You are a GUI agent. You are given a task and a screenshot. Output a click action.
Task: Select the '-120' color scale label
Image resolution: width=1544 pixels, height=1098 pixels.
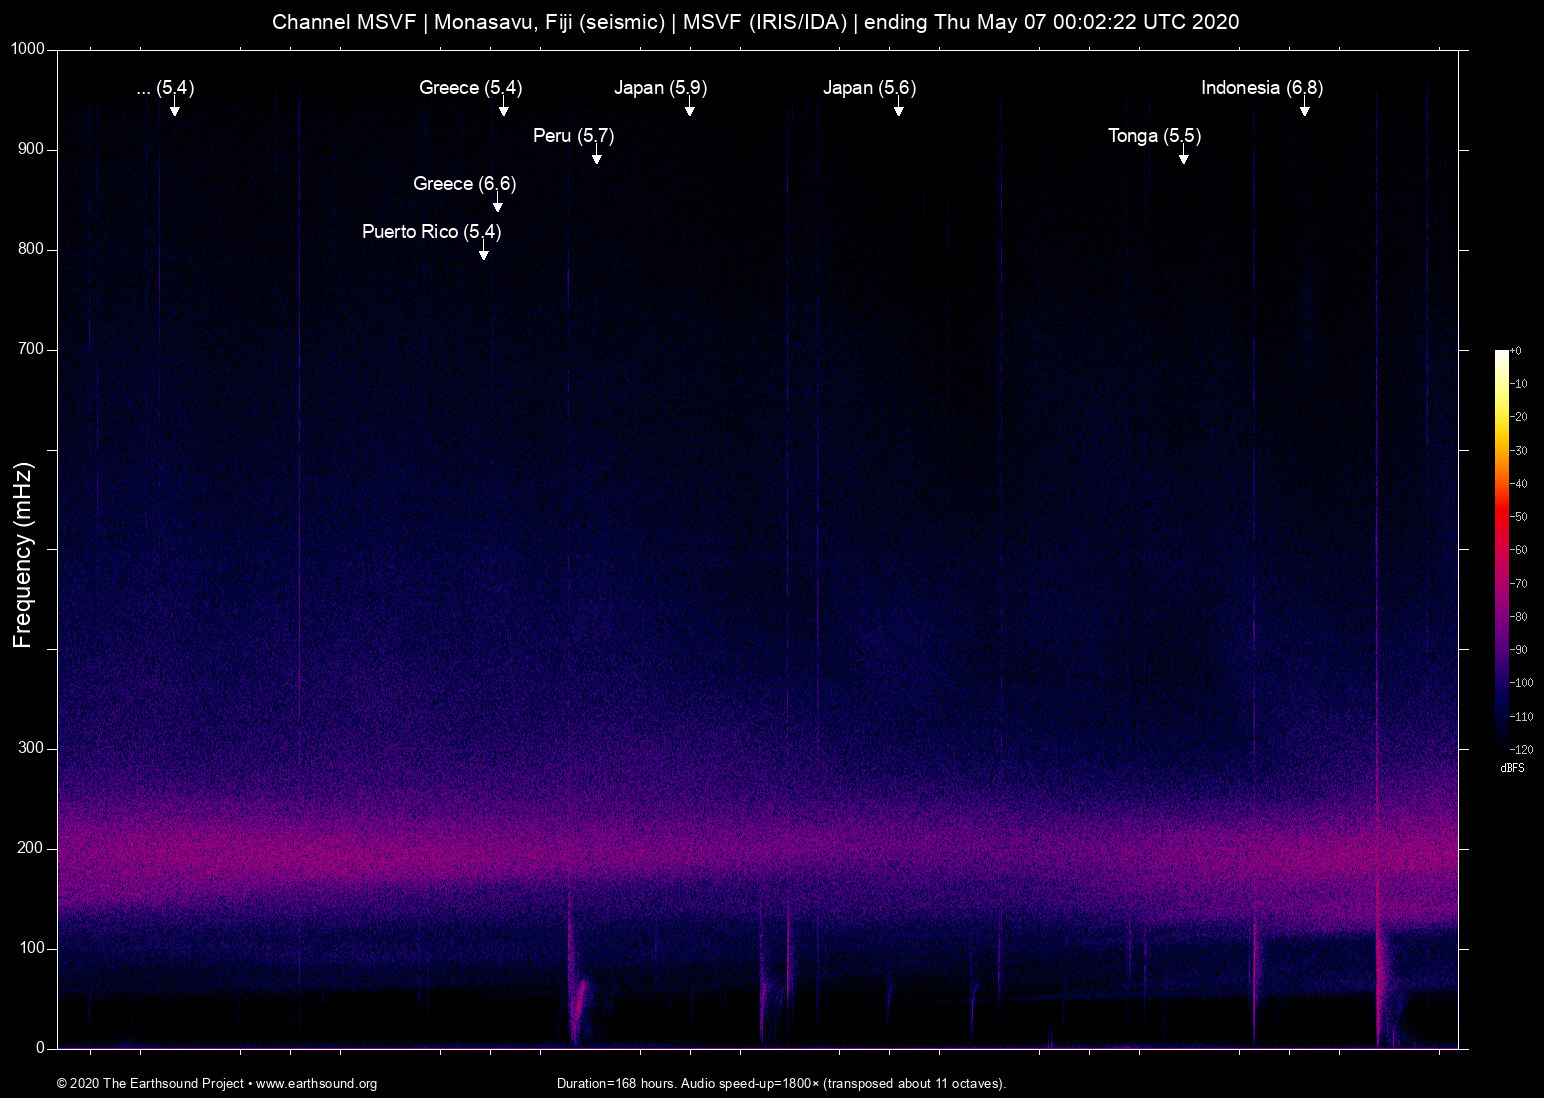(1521, 750)
